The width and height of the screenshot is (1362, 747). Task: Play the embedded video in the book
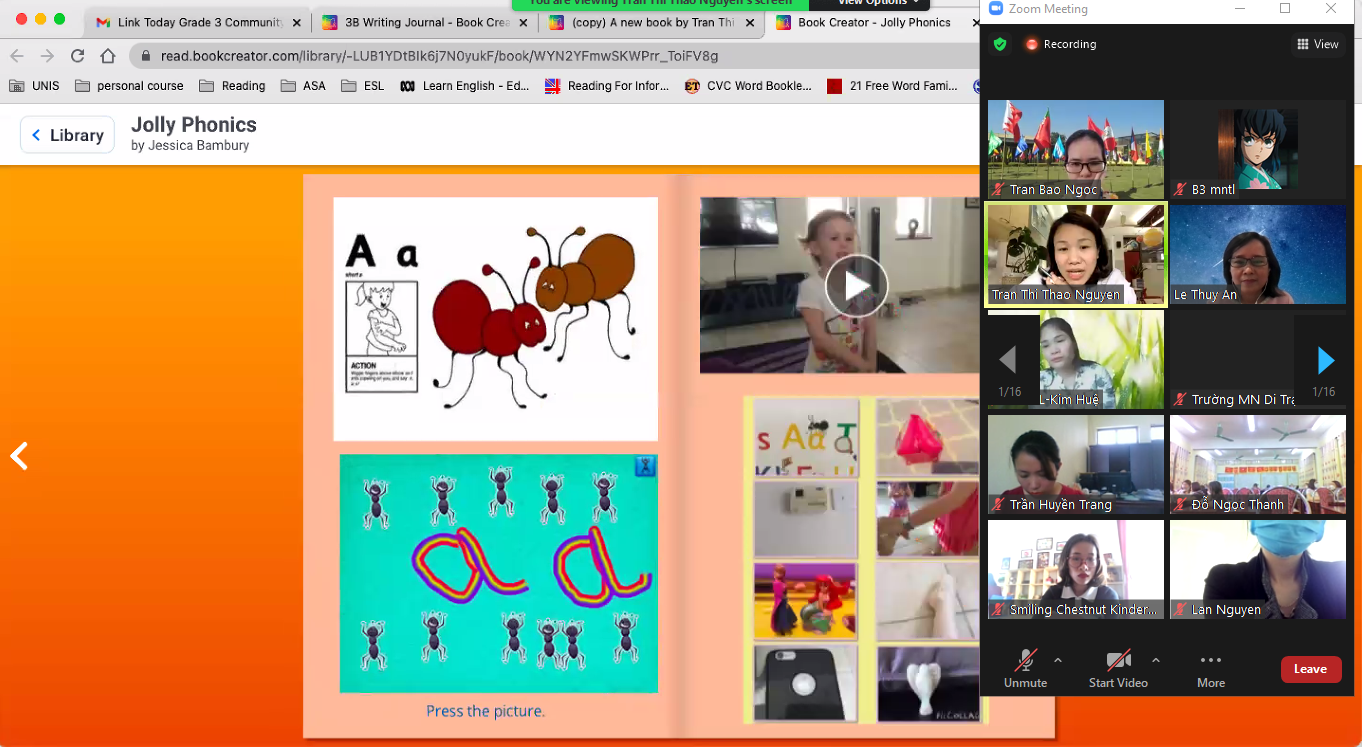click(857, 285)
